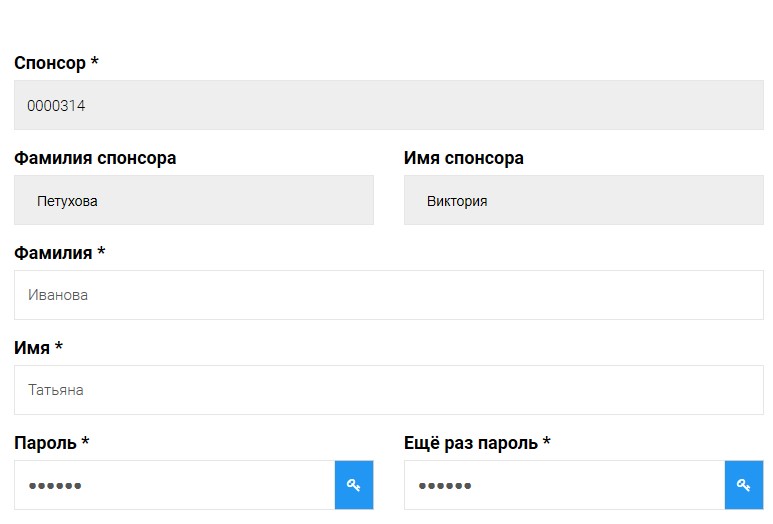Click into the Имя field showing Татьяна
This screenshot has height=524, width=773.
pyautogui.click(x=388, y=390)
